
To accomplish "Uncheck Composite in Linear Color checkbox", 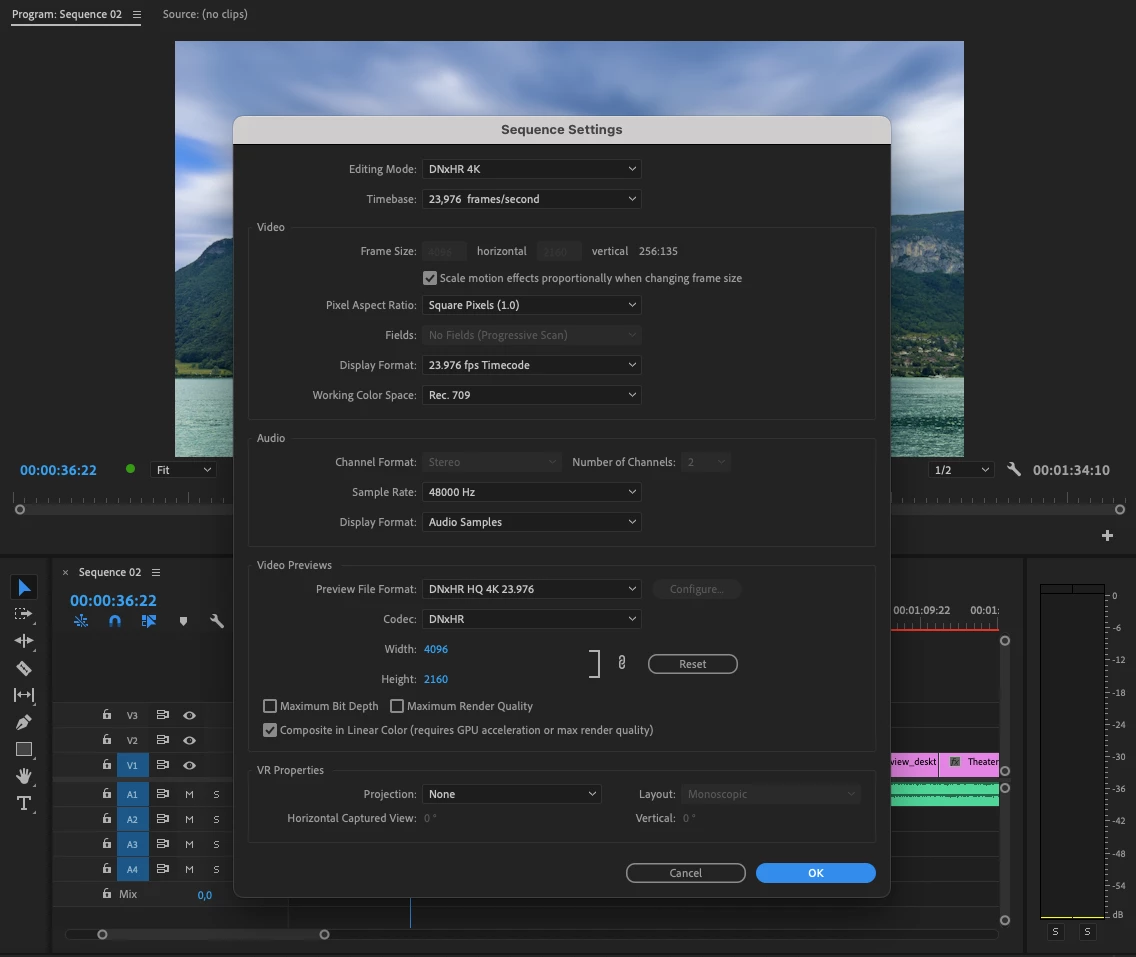I will (270, 730).
